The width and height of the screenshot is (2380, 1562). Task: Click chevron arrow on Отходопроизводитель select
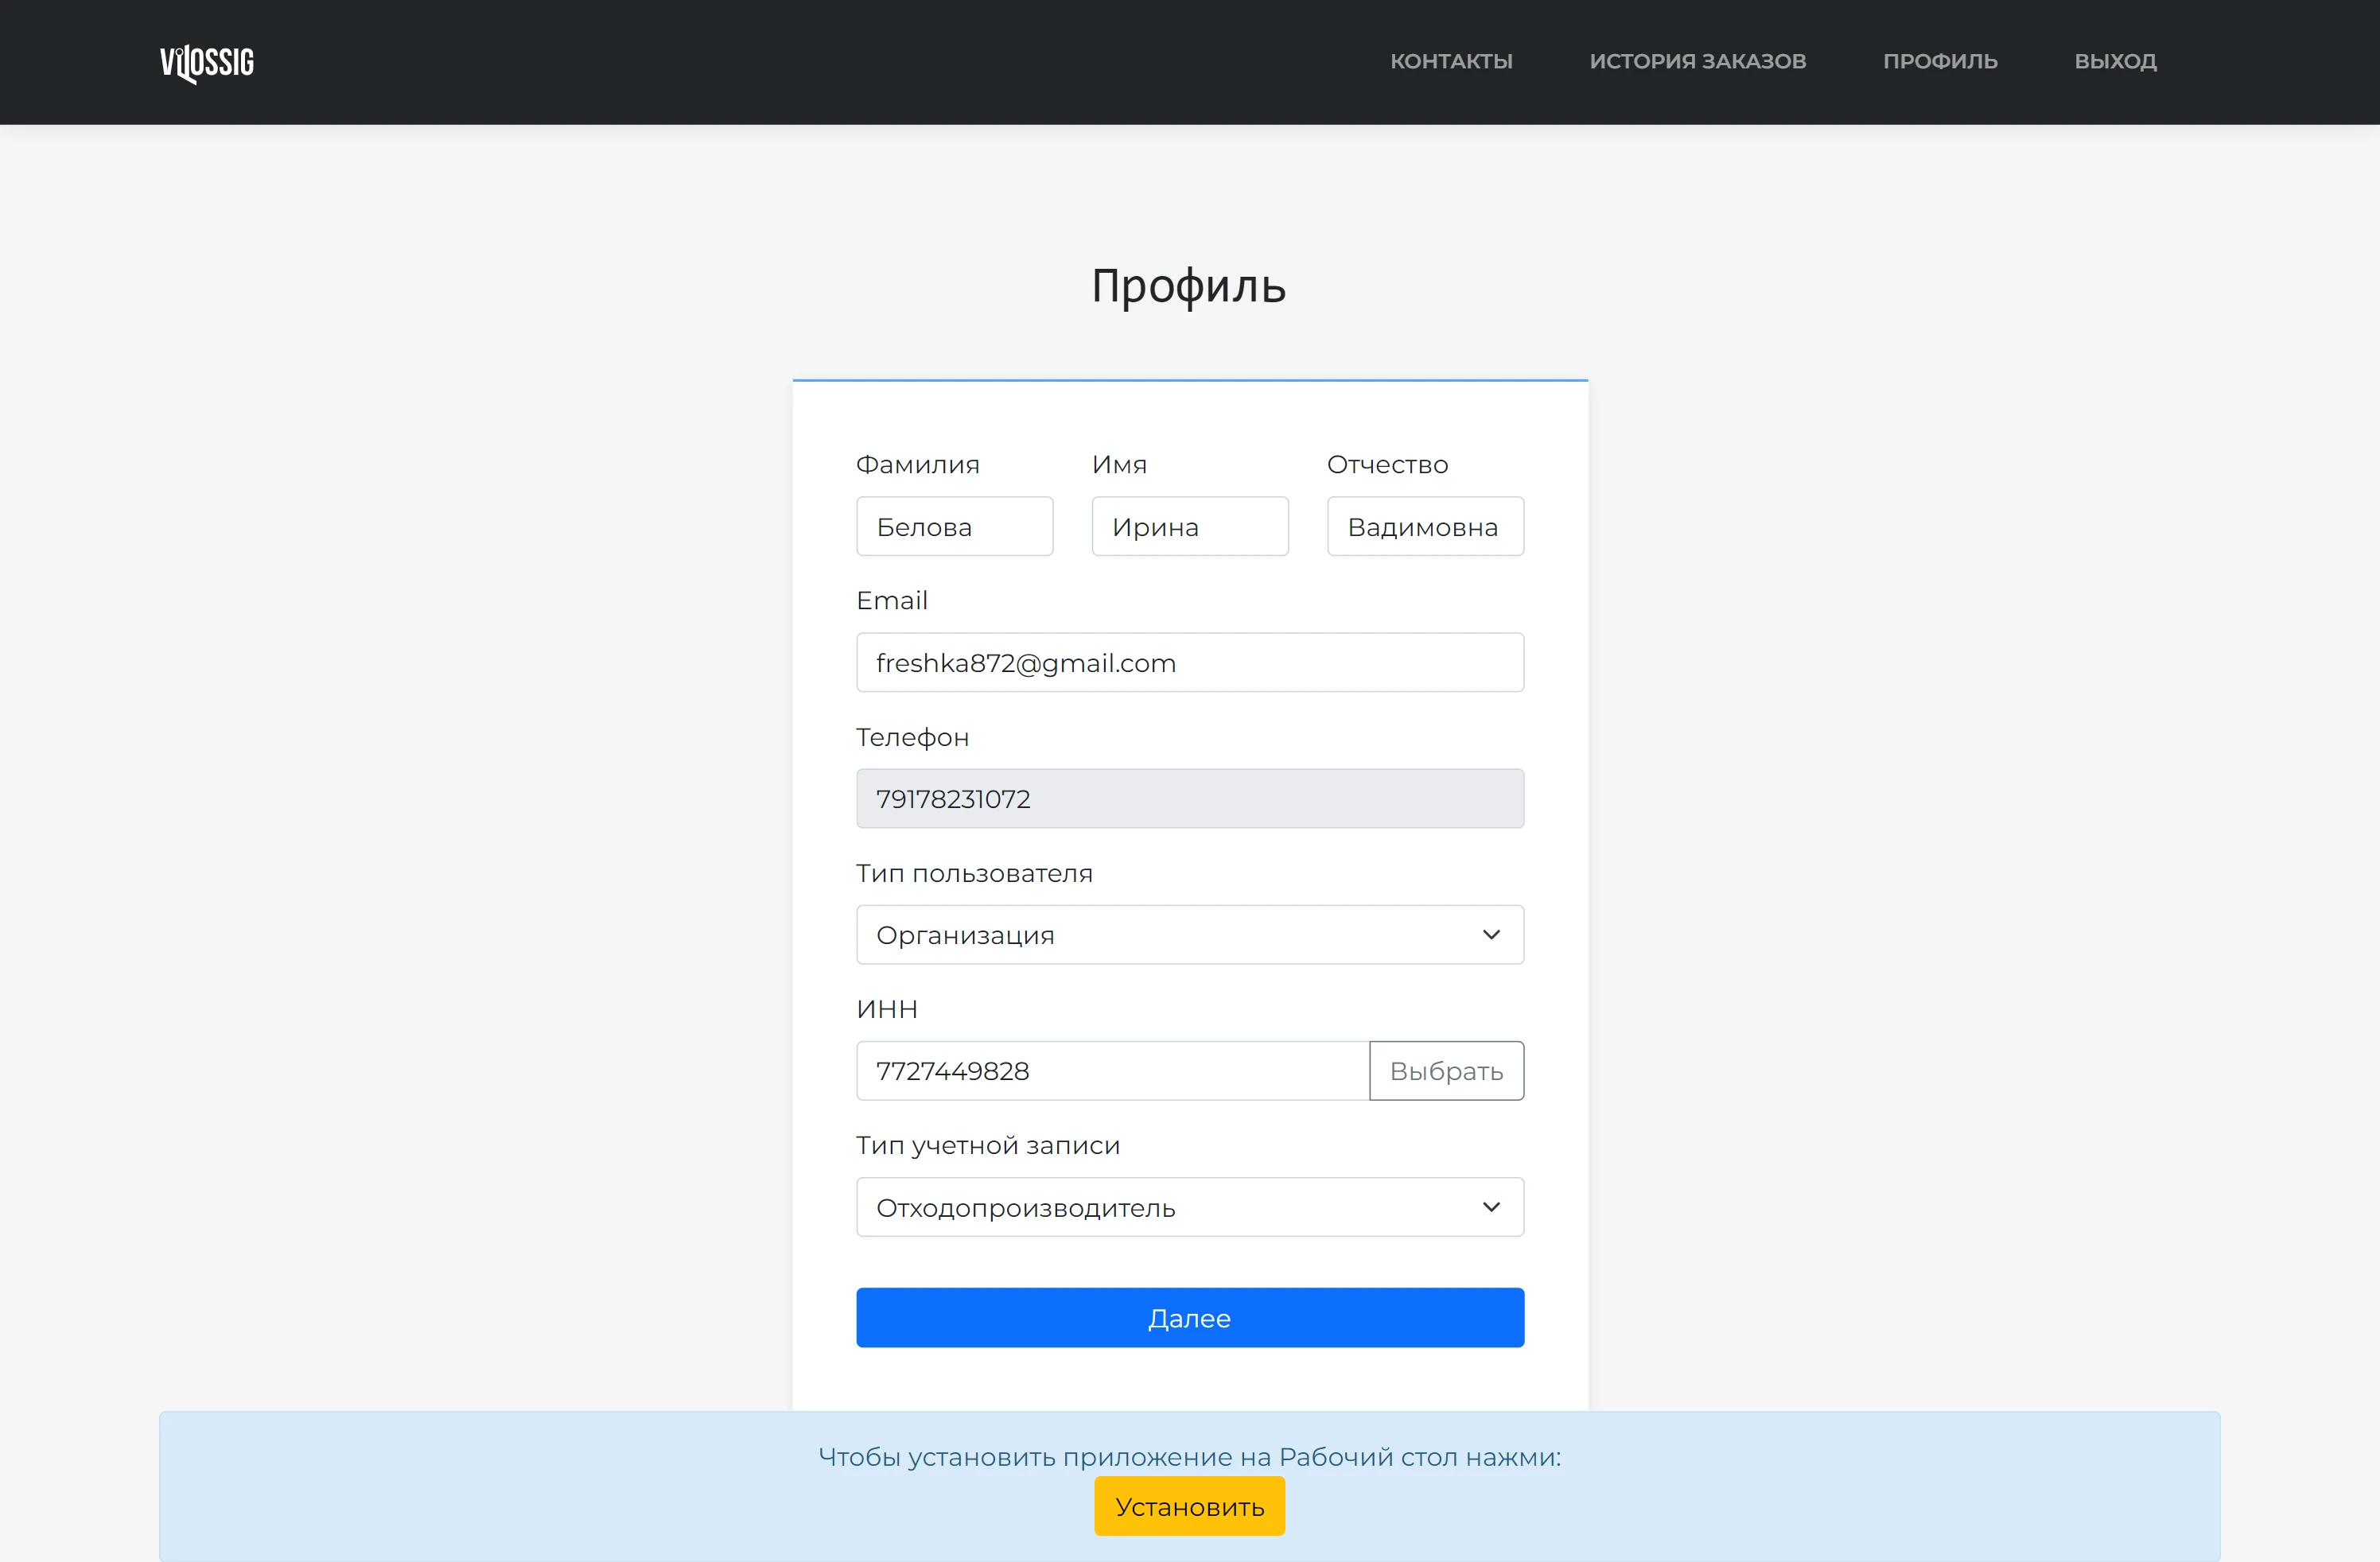coord(1491,1207)
